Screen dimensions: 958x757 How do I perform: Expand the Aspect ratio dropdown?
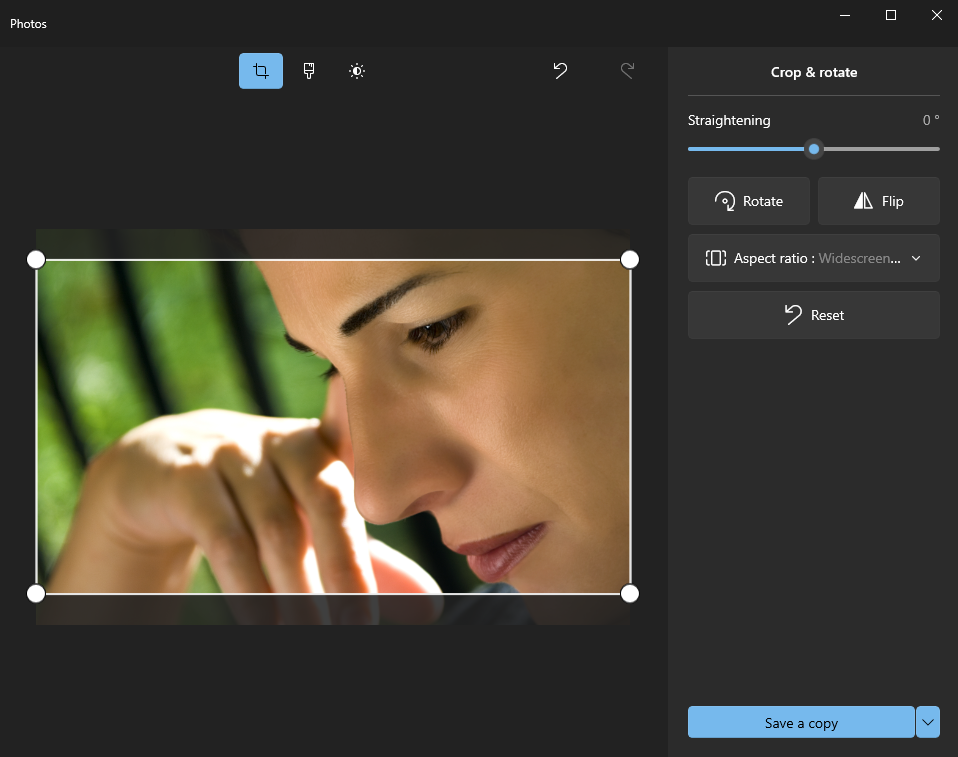(x=813, y=258)
